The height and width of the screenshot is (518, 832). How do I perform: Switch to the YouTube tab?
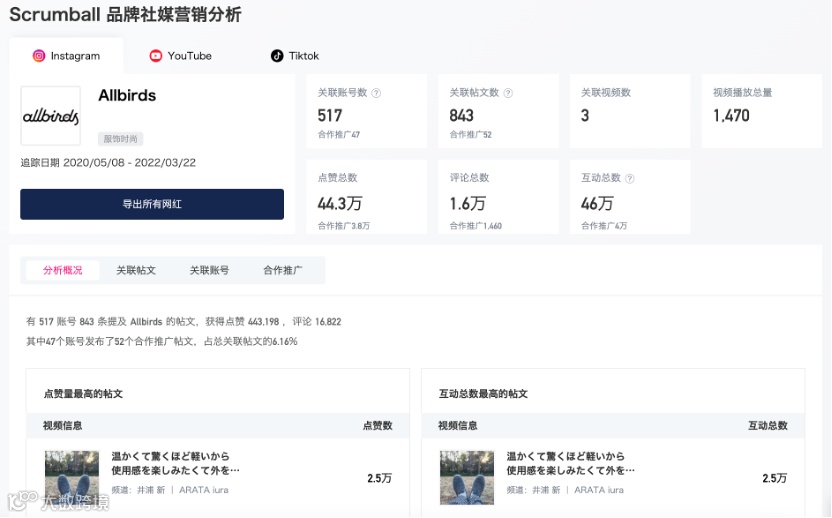(x=180, y=56)
